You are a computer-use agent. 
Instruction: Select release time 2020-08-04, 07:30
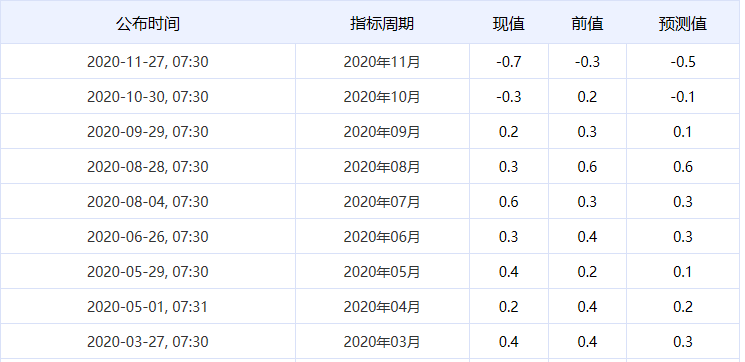coord(148,202)
